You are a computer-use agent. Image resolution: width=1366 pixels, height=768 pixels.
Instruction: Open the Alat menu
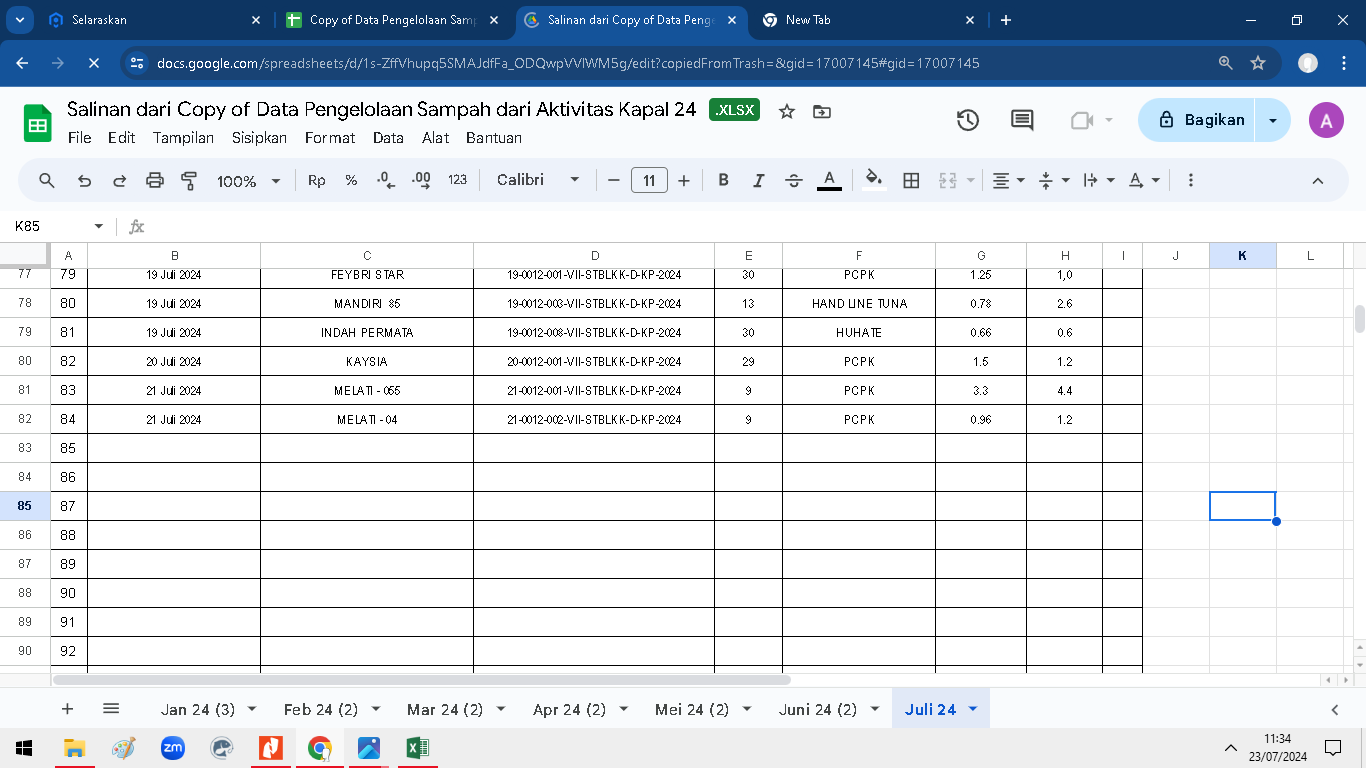[x=435, y=138]
